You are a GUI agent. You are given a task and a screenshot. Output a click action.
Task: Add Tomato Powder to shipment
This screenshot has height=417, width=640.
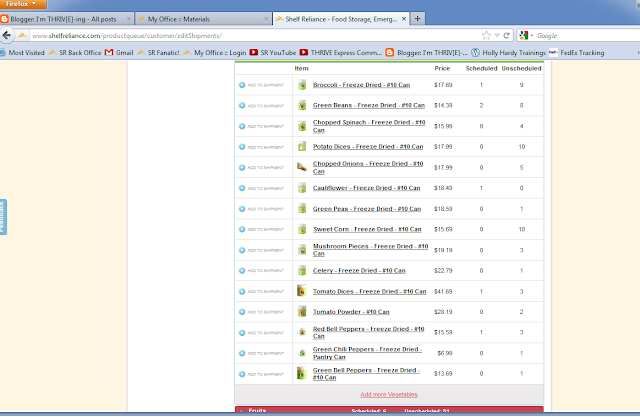click(x=261, y=312)
